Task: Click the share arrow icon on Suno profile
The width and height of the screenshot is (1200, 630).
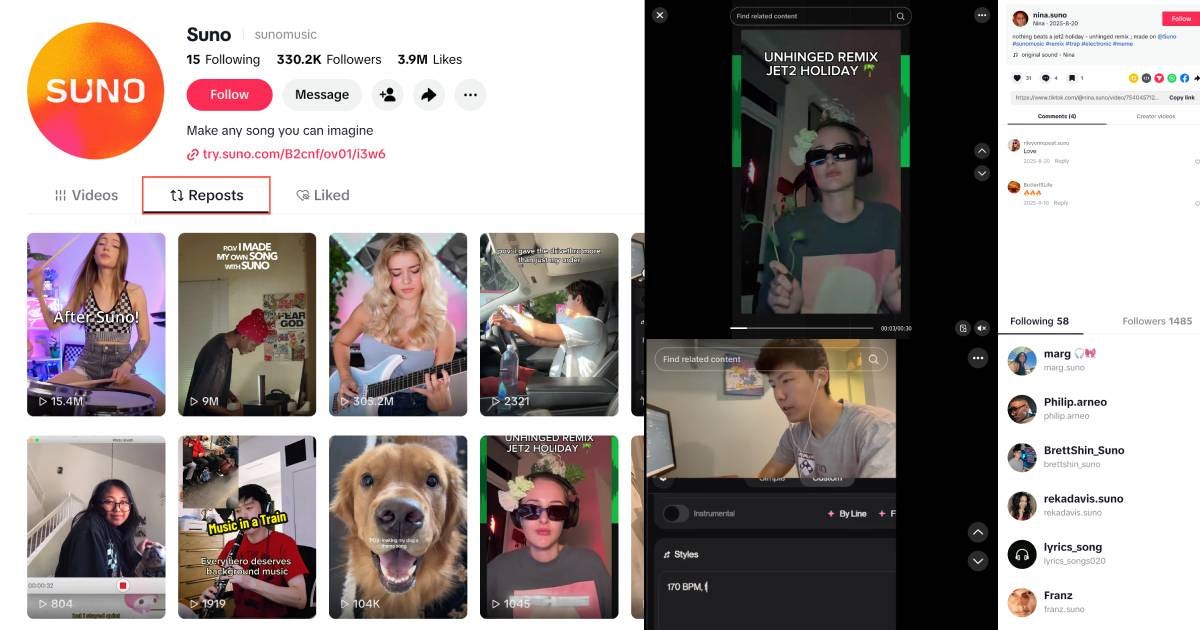Action: 428,95
